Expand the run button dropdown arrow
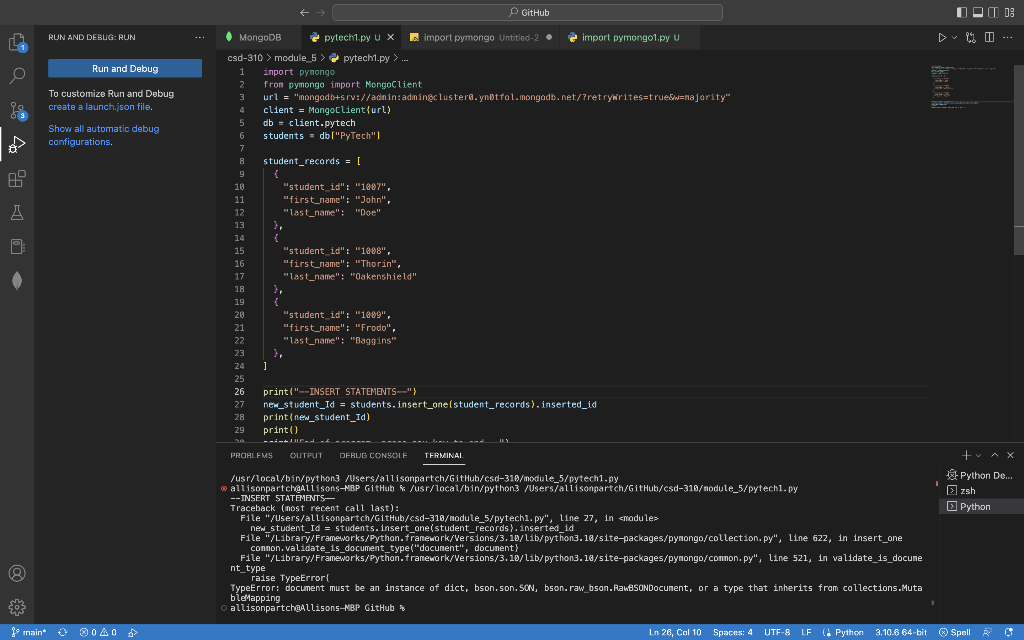Screen dimensions: 1024x640 coord(954,37)
